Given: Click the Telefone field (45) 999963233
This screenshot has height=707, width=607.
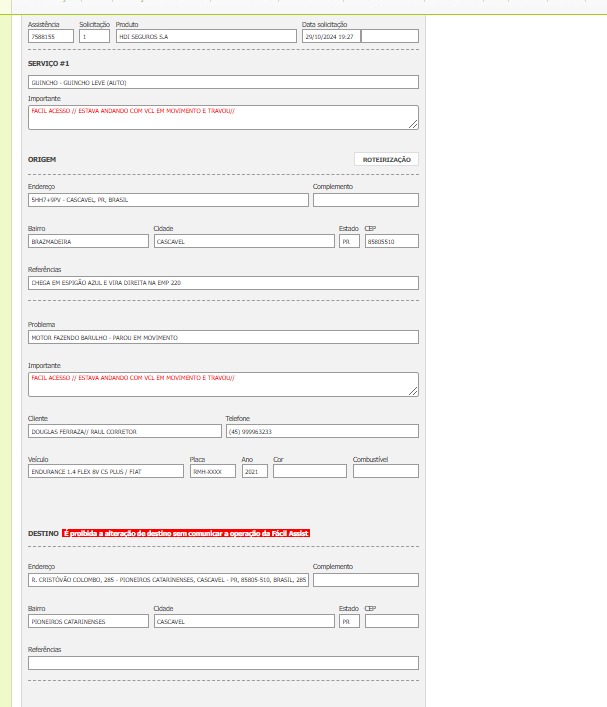Looking at the screenshot, I should (x=322, y=431).
